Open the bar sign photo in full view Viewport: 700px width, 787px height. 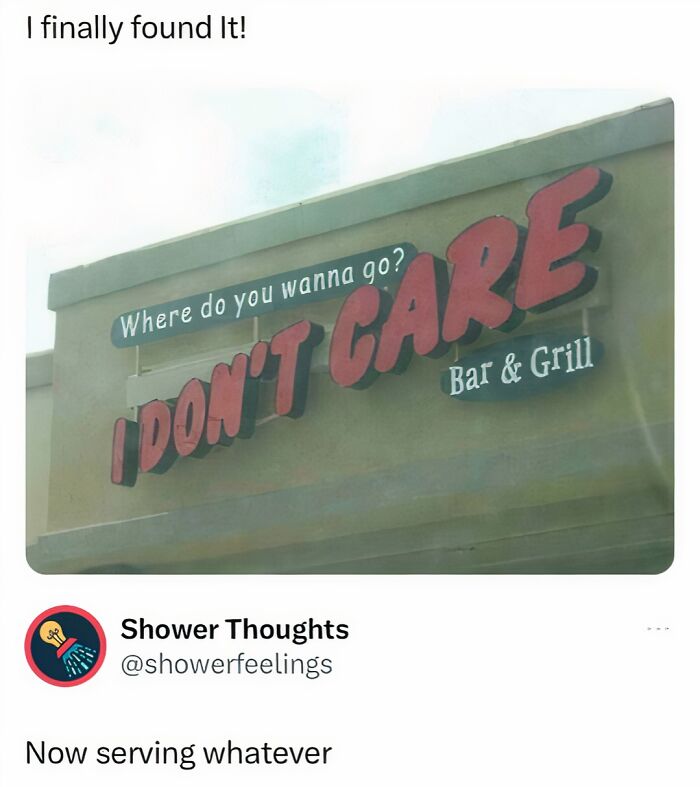[x=350, y=335]
